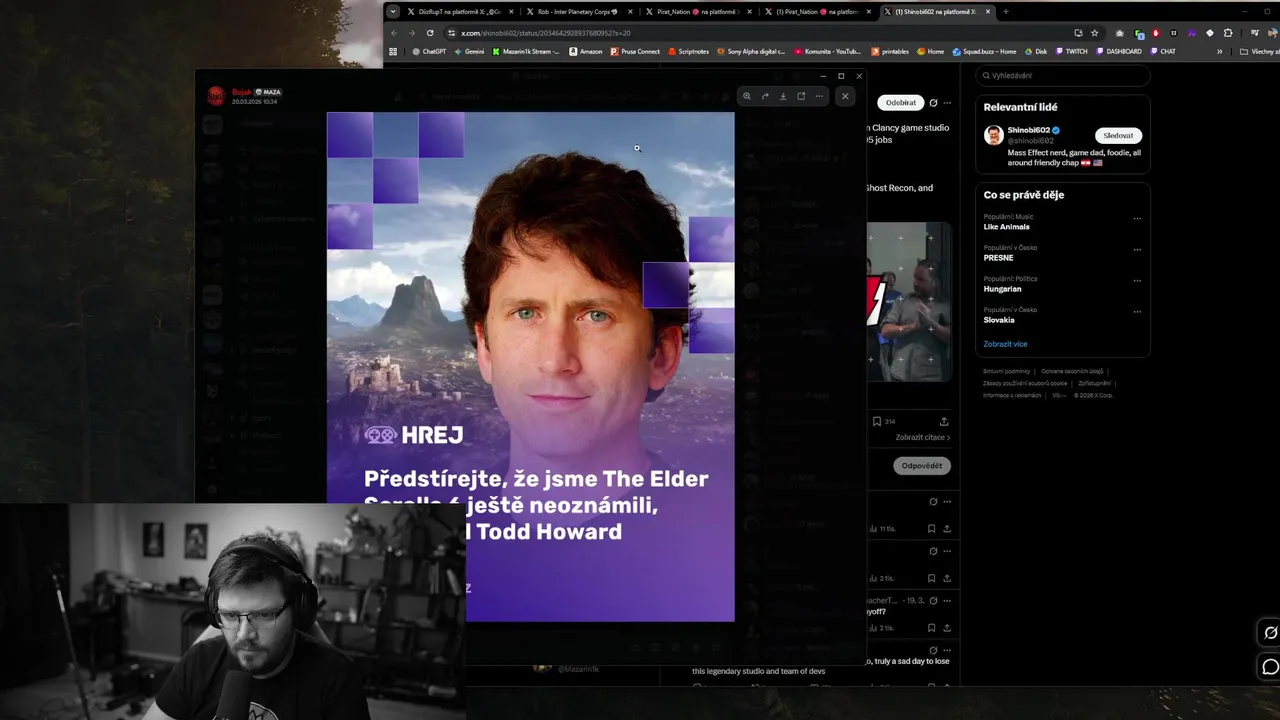Screen dimensions: 1280x720
Task: Bookmark this page with star icon
Action: pyautogui.click(x=1092, y=33)
